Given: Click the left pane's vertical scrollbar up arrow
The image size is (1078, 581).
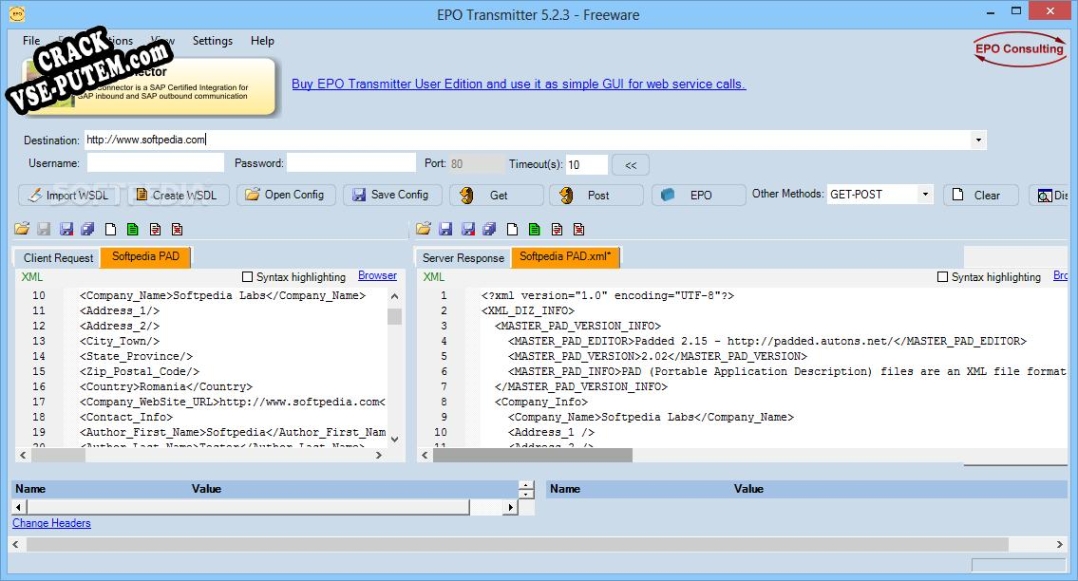Looking at the screenshot, I should (x=395, y=296).
